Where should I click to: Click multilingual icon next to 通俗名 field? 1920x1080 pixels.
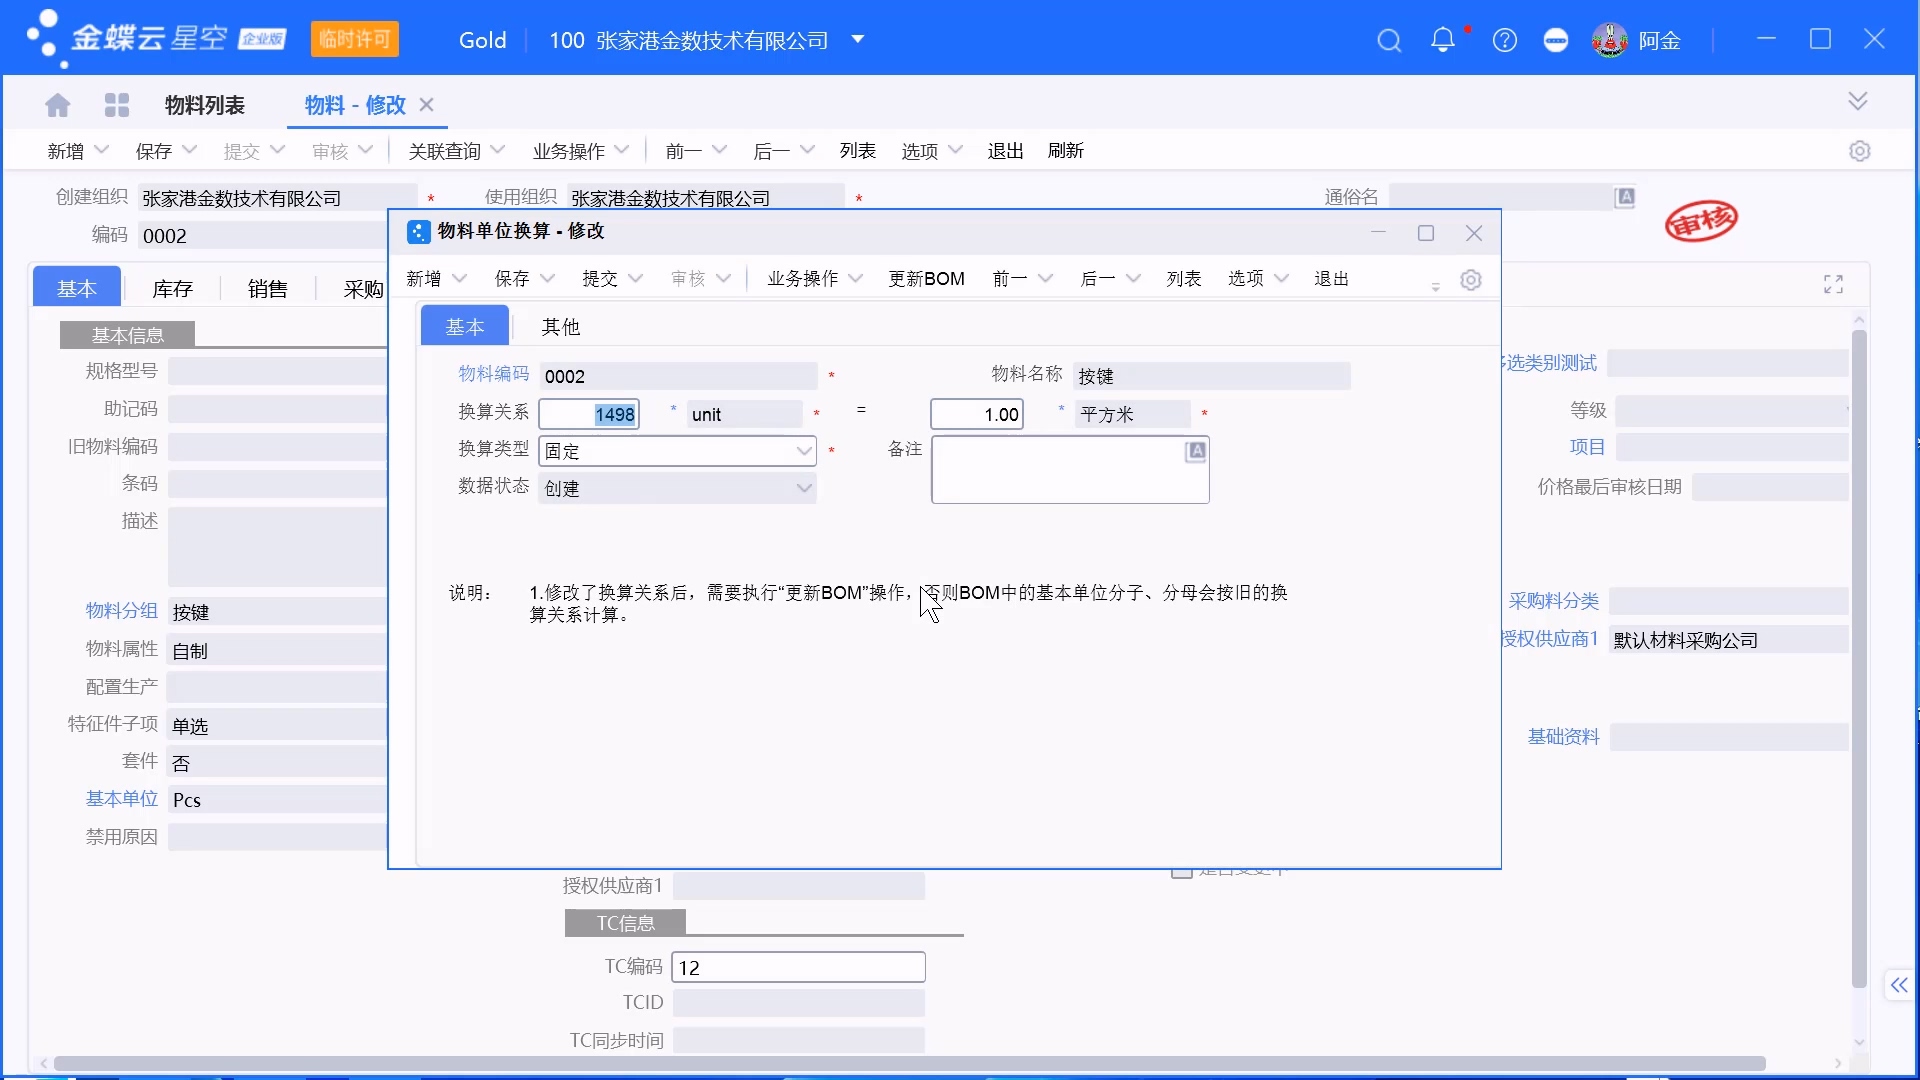(1625, 197)
